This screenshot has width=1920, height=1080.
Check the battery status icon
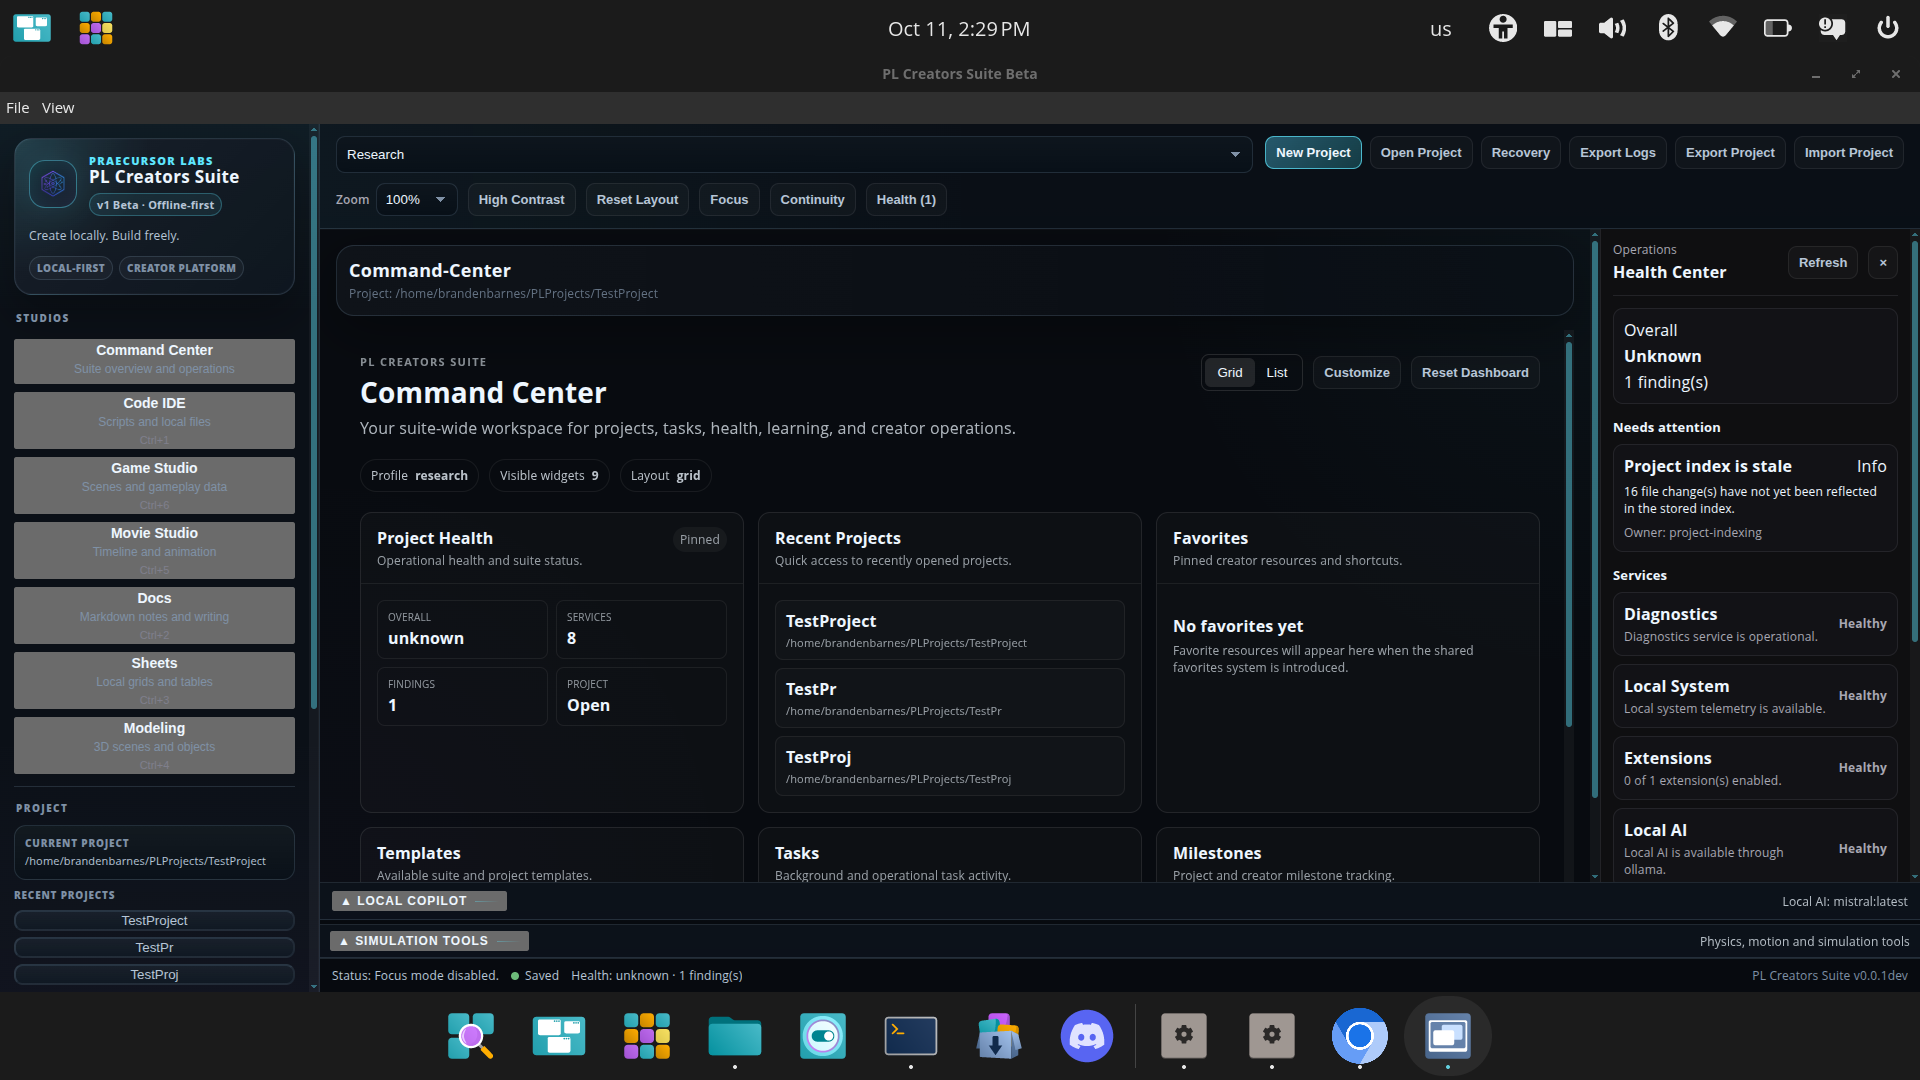coord(1777,28)
